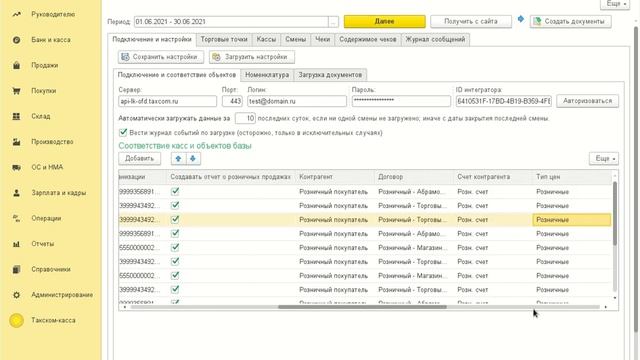Open the Отчеты chart icon
Viewport: 640px width, 360px height.
point(16,244)
